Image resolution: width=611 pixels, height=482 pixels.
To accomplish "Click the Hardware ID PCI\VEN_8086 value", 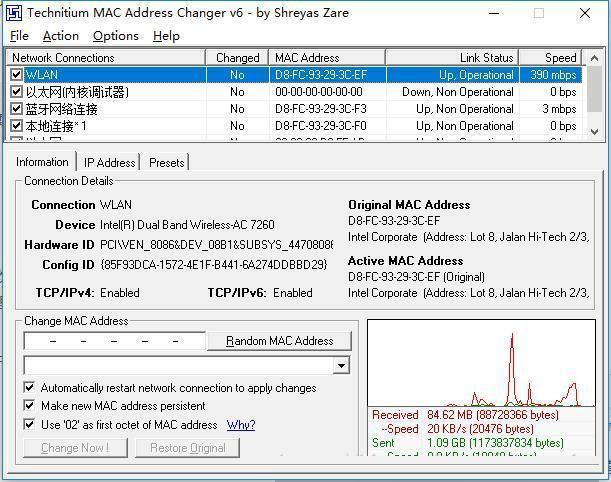I will point(217,245).
